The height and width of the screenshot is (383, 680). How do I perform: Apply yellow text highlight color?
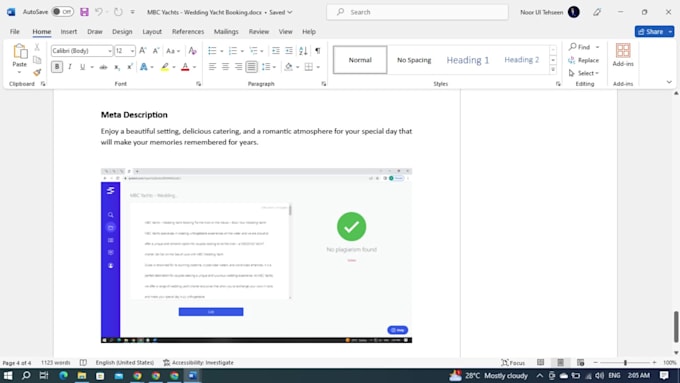click(165, 67)
